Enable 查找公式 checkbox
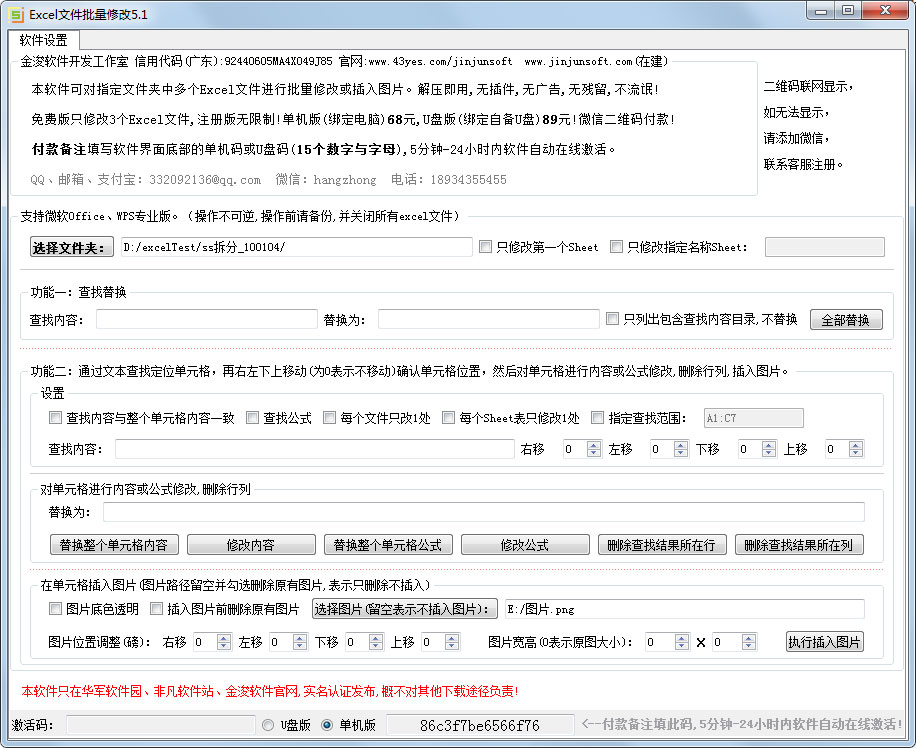 pyautogui.click(x=253, y=417)
